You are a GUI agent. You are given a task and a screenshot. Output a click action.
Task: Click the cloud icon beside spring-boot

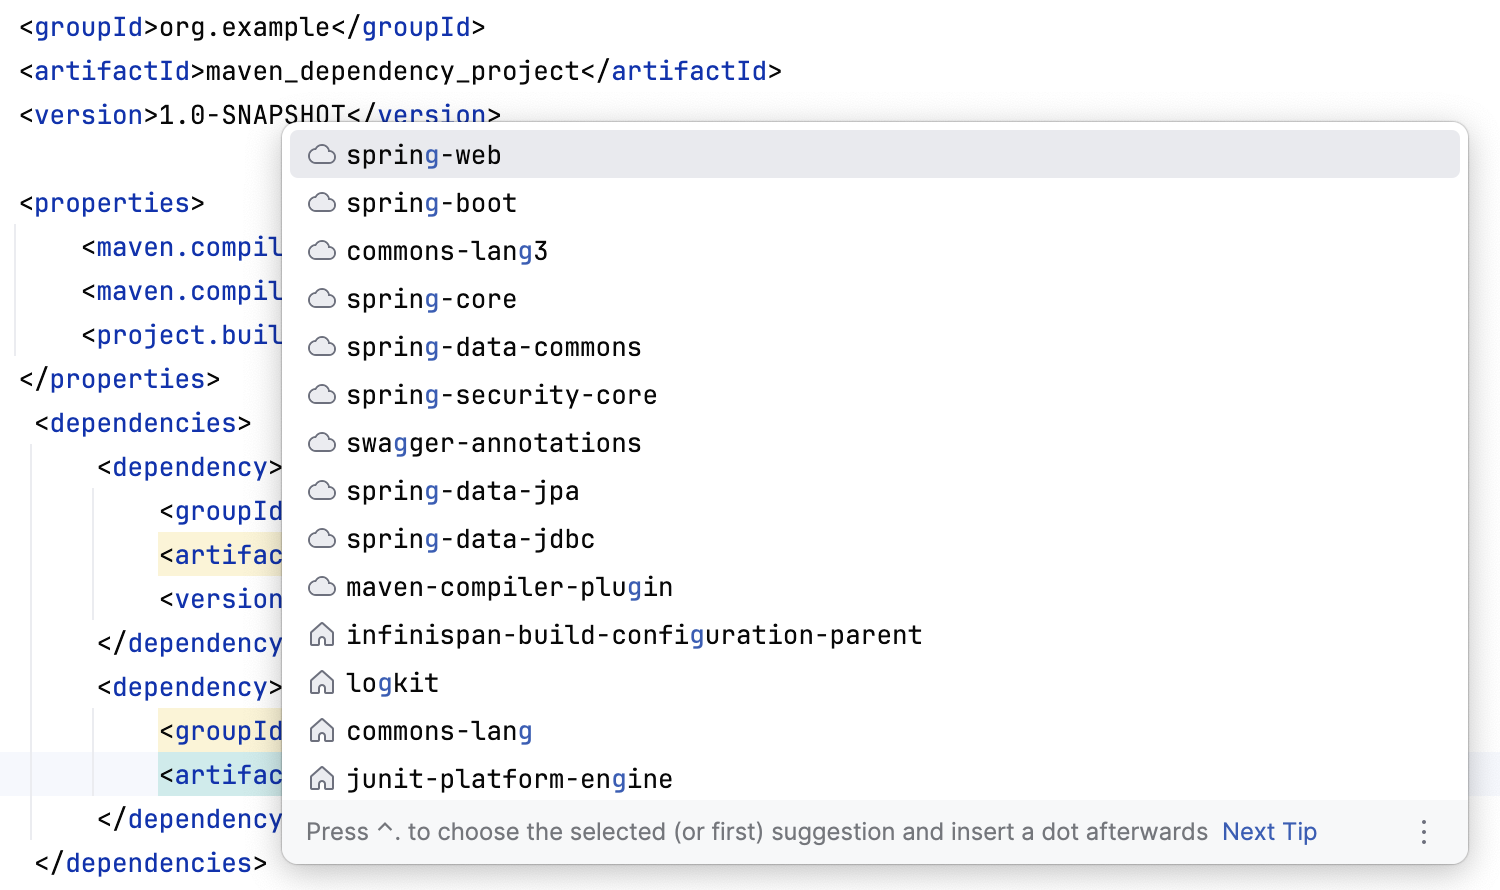322,203
